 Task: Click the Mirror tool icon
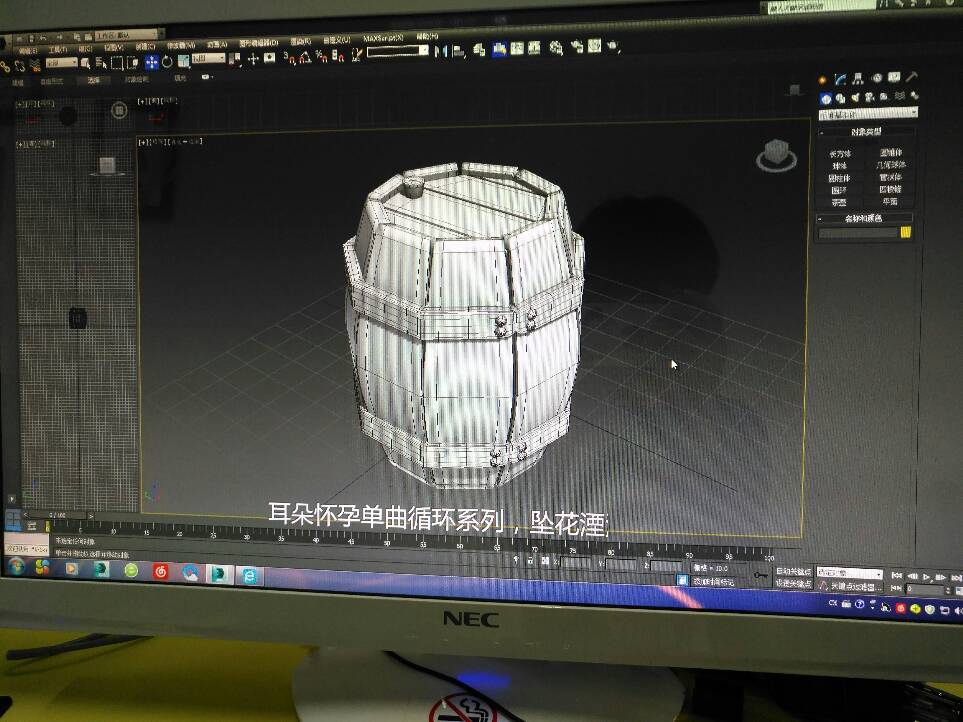pyautogui.click(x=441, y=52)
